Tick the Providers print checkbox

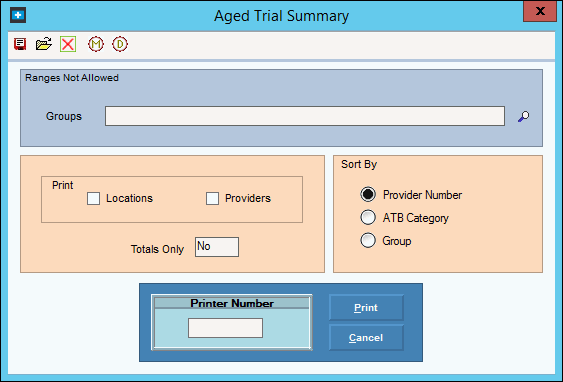(x=212, y=199)
